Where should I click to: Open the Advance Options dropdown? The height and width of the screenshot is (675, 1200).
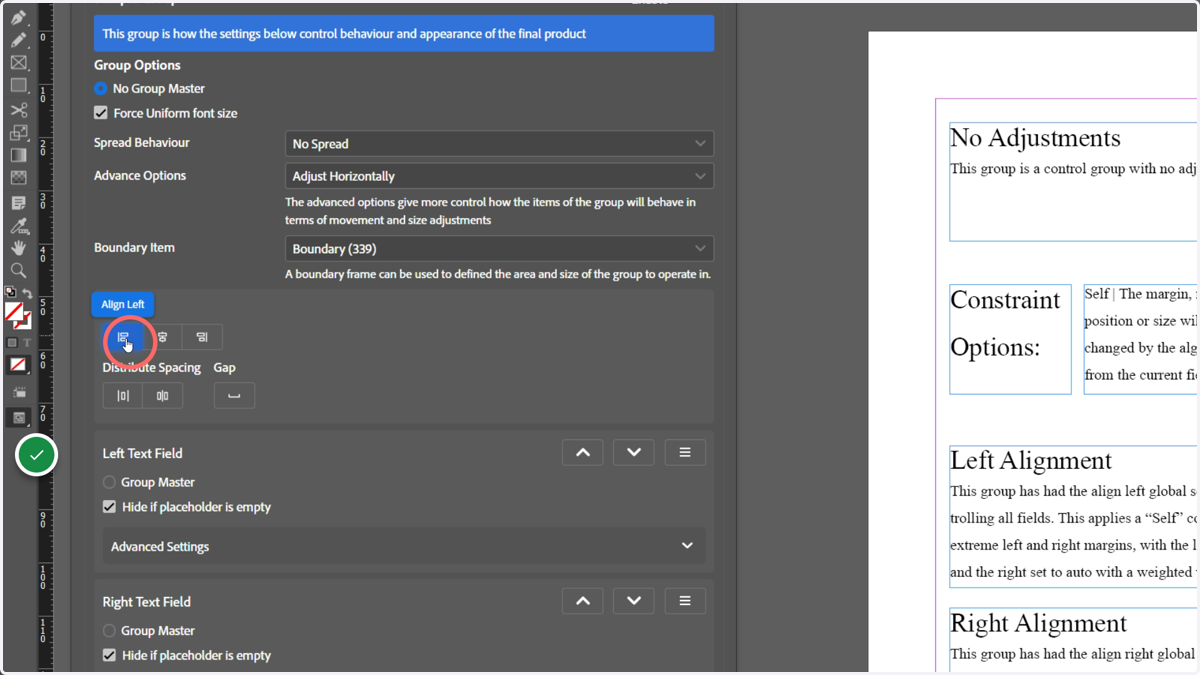pyautogui.click(x=499, y=176)
